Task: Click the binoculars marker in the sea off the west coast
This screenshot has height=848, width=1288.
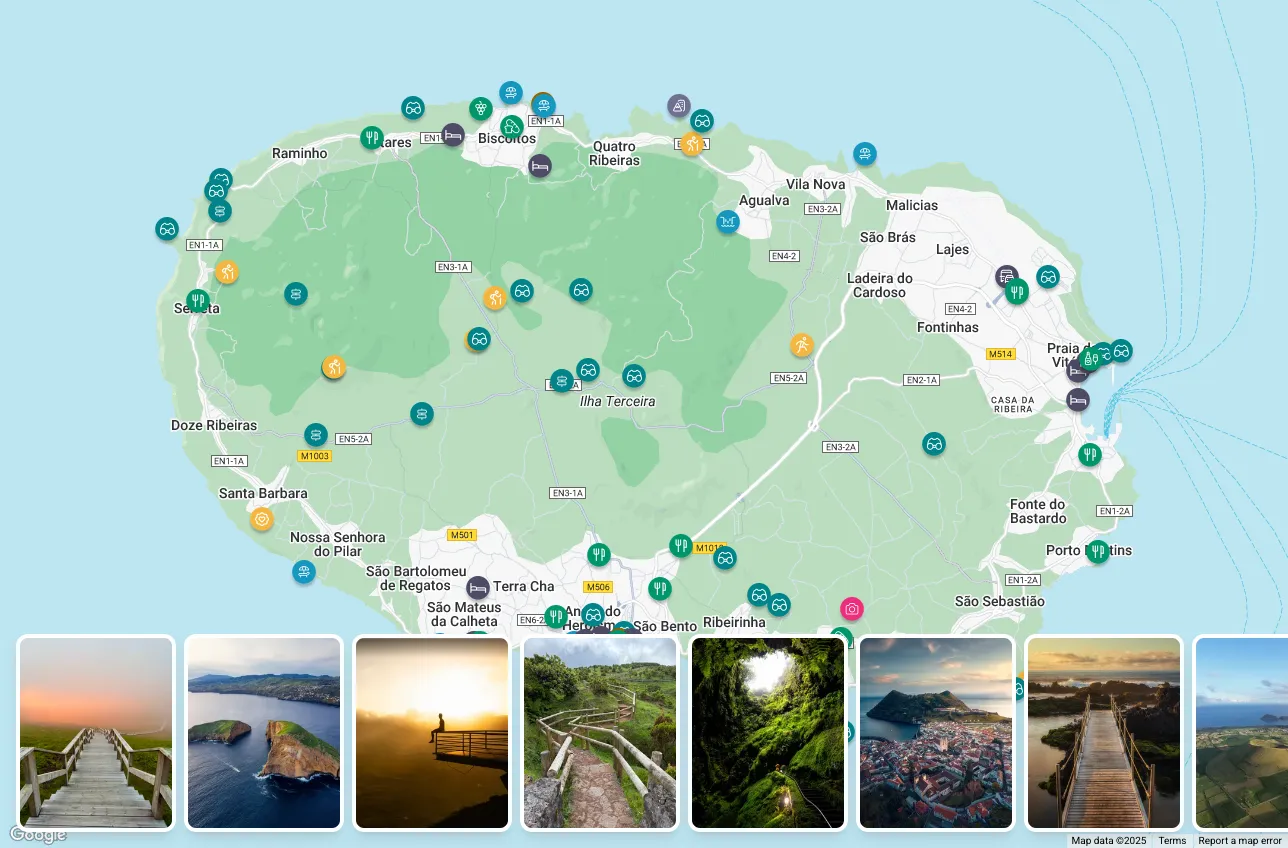Action: (167, 229)
